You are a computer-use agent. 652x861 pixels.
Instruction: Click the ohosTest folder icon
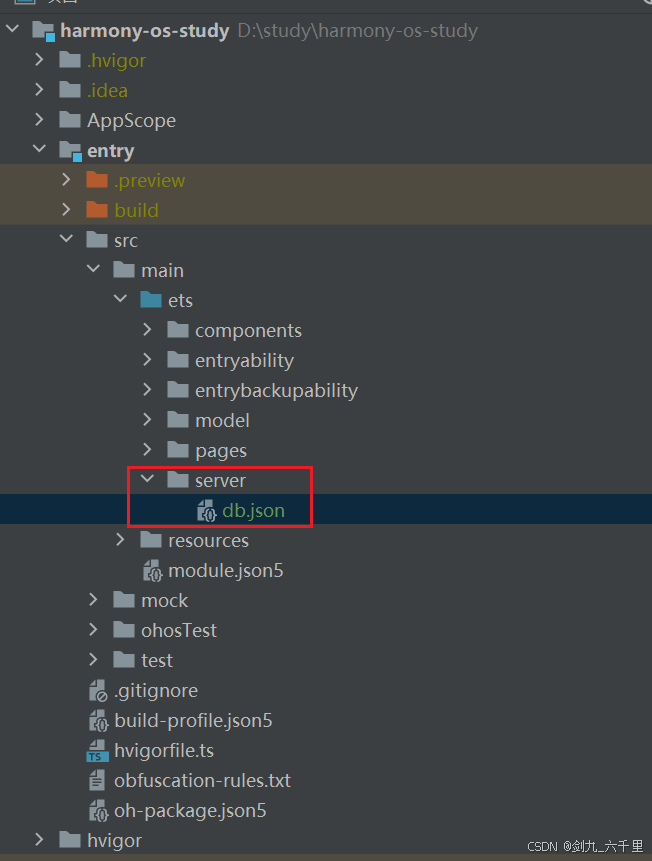coord(124,630)
